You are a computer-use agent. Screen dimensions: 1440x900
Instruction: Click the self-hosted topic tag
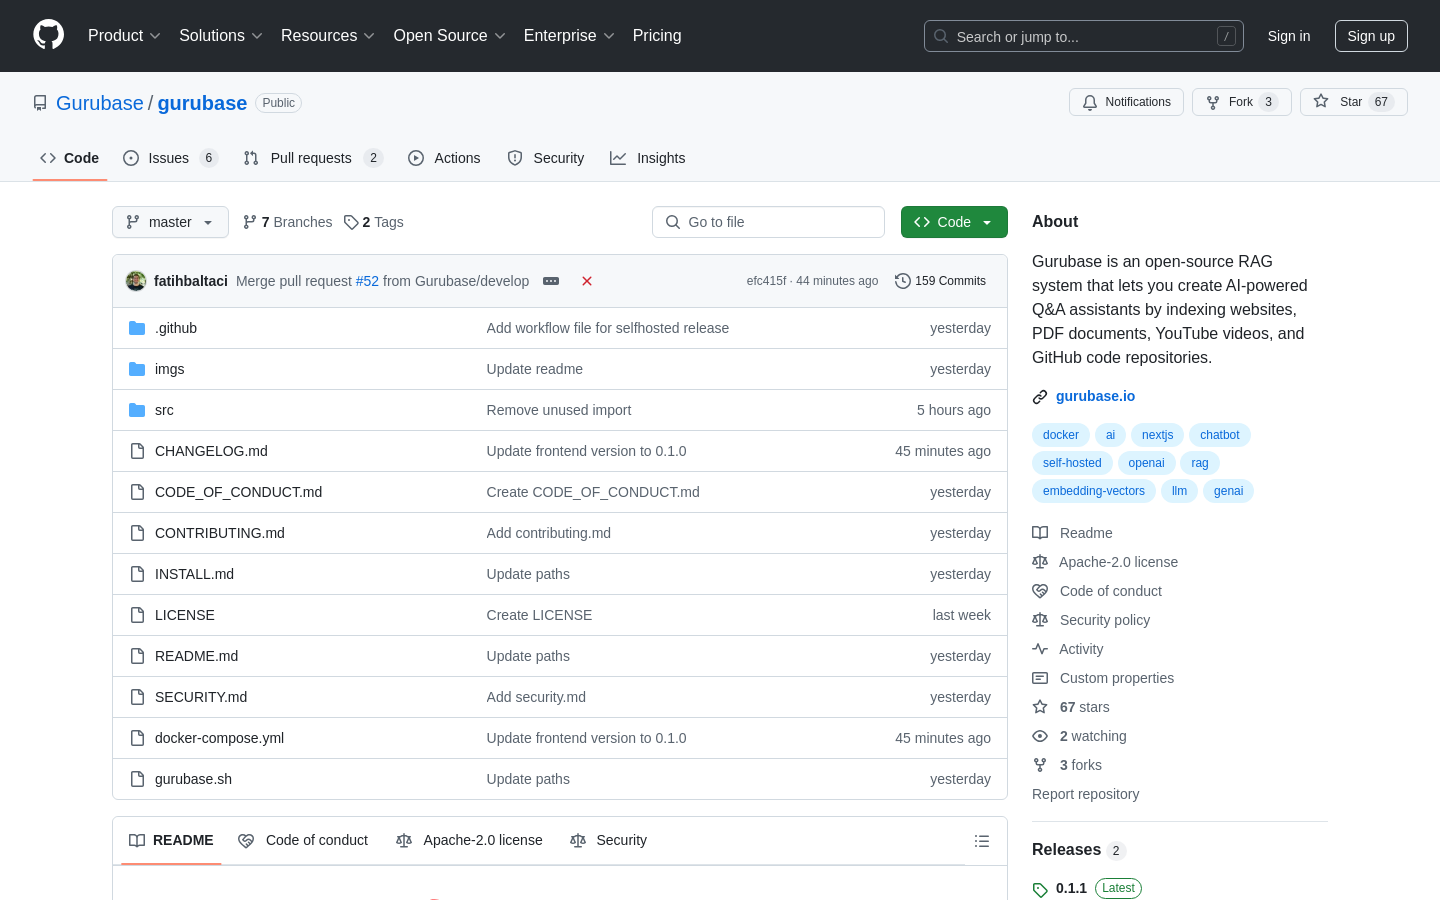click(1072, 463)
